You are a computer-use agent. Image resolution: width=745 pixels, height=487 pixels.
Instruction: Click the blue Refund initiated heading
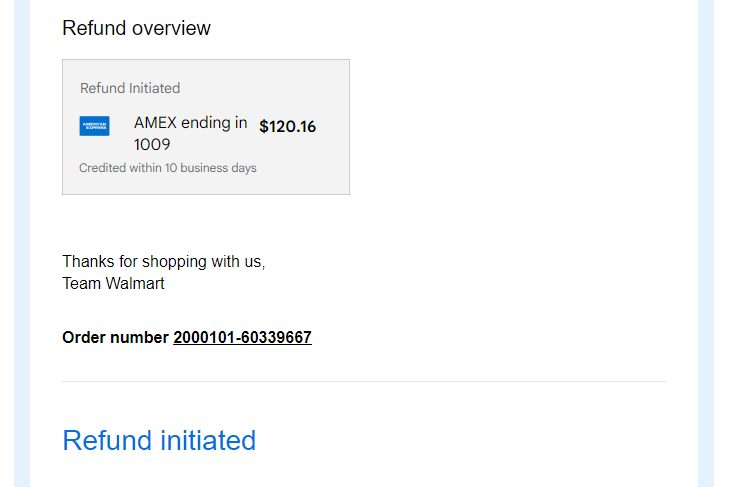click(x=159, y=440)
